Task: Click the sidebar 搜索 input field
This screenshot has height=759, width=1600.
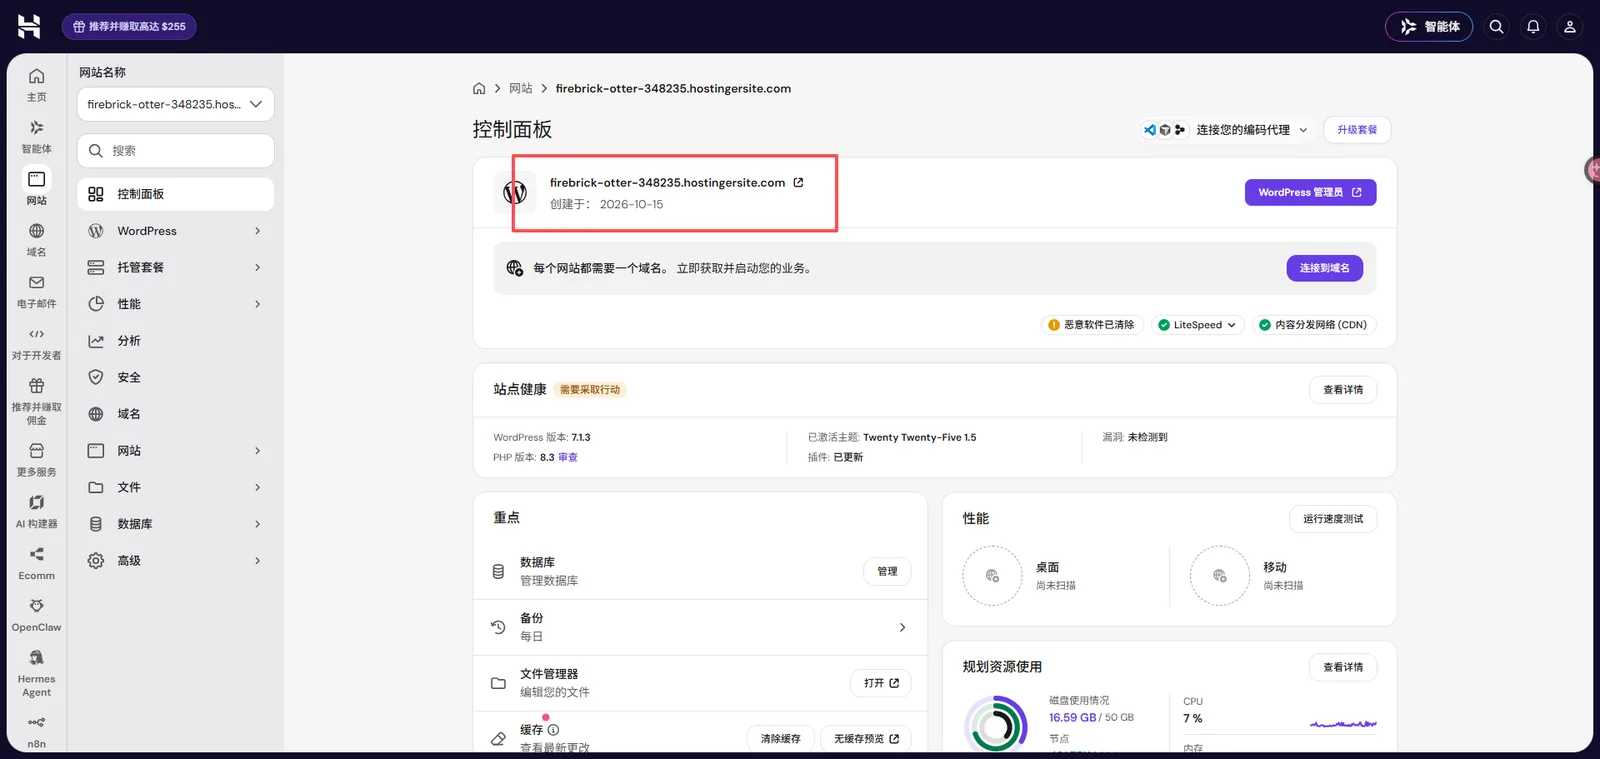Action: (x=175, y=151)
